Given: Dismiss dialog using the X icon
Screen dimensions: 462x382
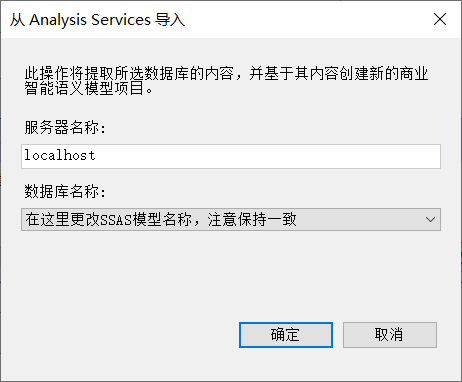Looking at the screenshot, I should [x=440, y=19].
